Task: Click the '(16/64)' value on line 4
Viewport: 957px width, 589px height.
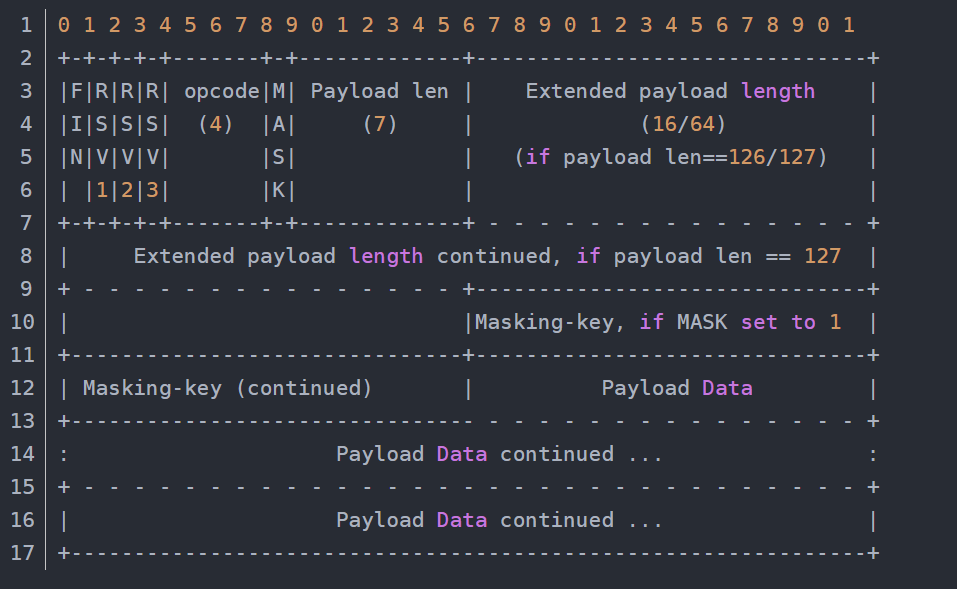Action: (x=684, y=125)
